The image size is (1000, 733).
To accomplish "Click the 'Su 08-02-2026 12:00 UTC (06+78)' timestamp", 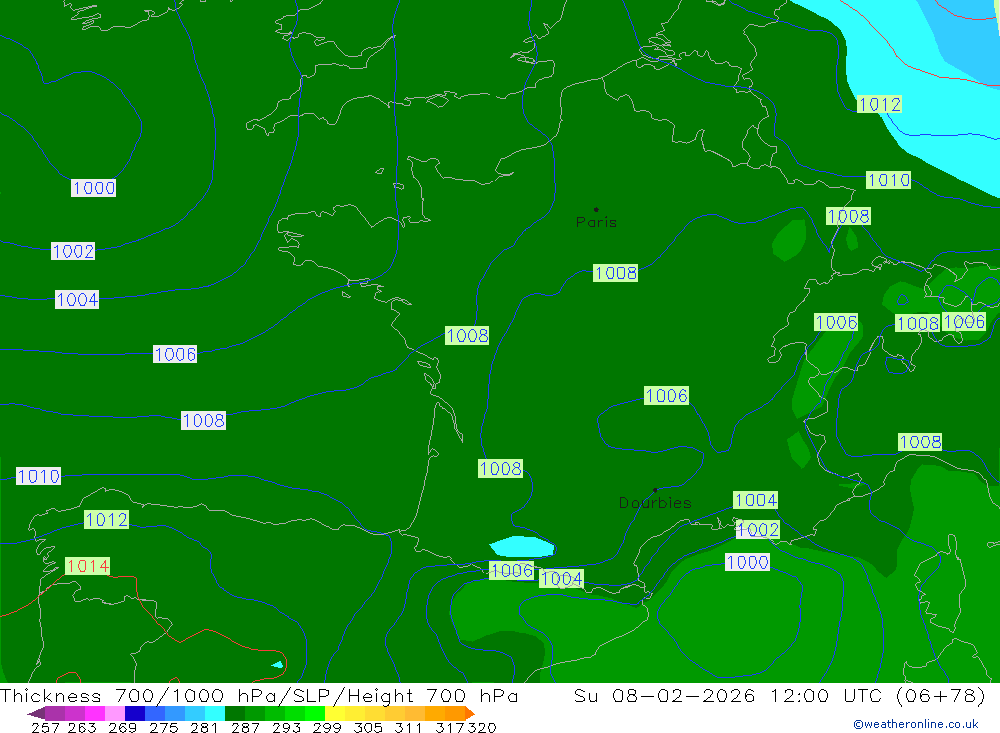I will click(x=779, y=695).
